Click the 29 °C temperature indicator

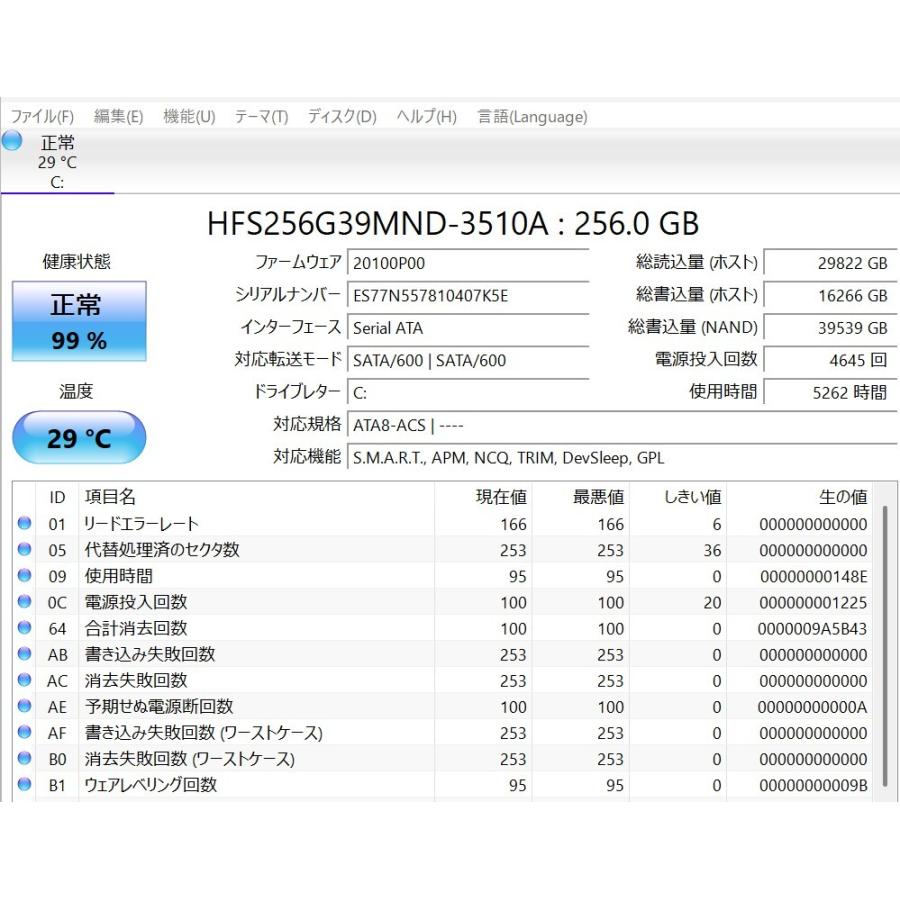79,436
